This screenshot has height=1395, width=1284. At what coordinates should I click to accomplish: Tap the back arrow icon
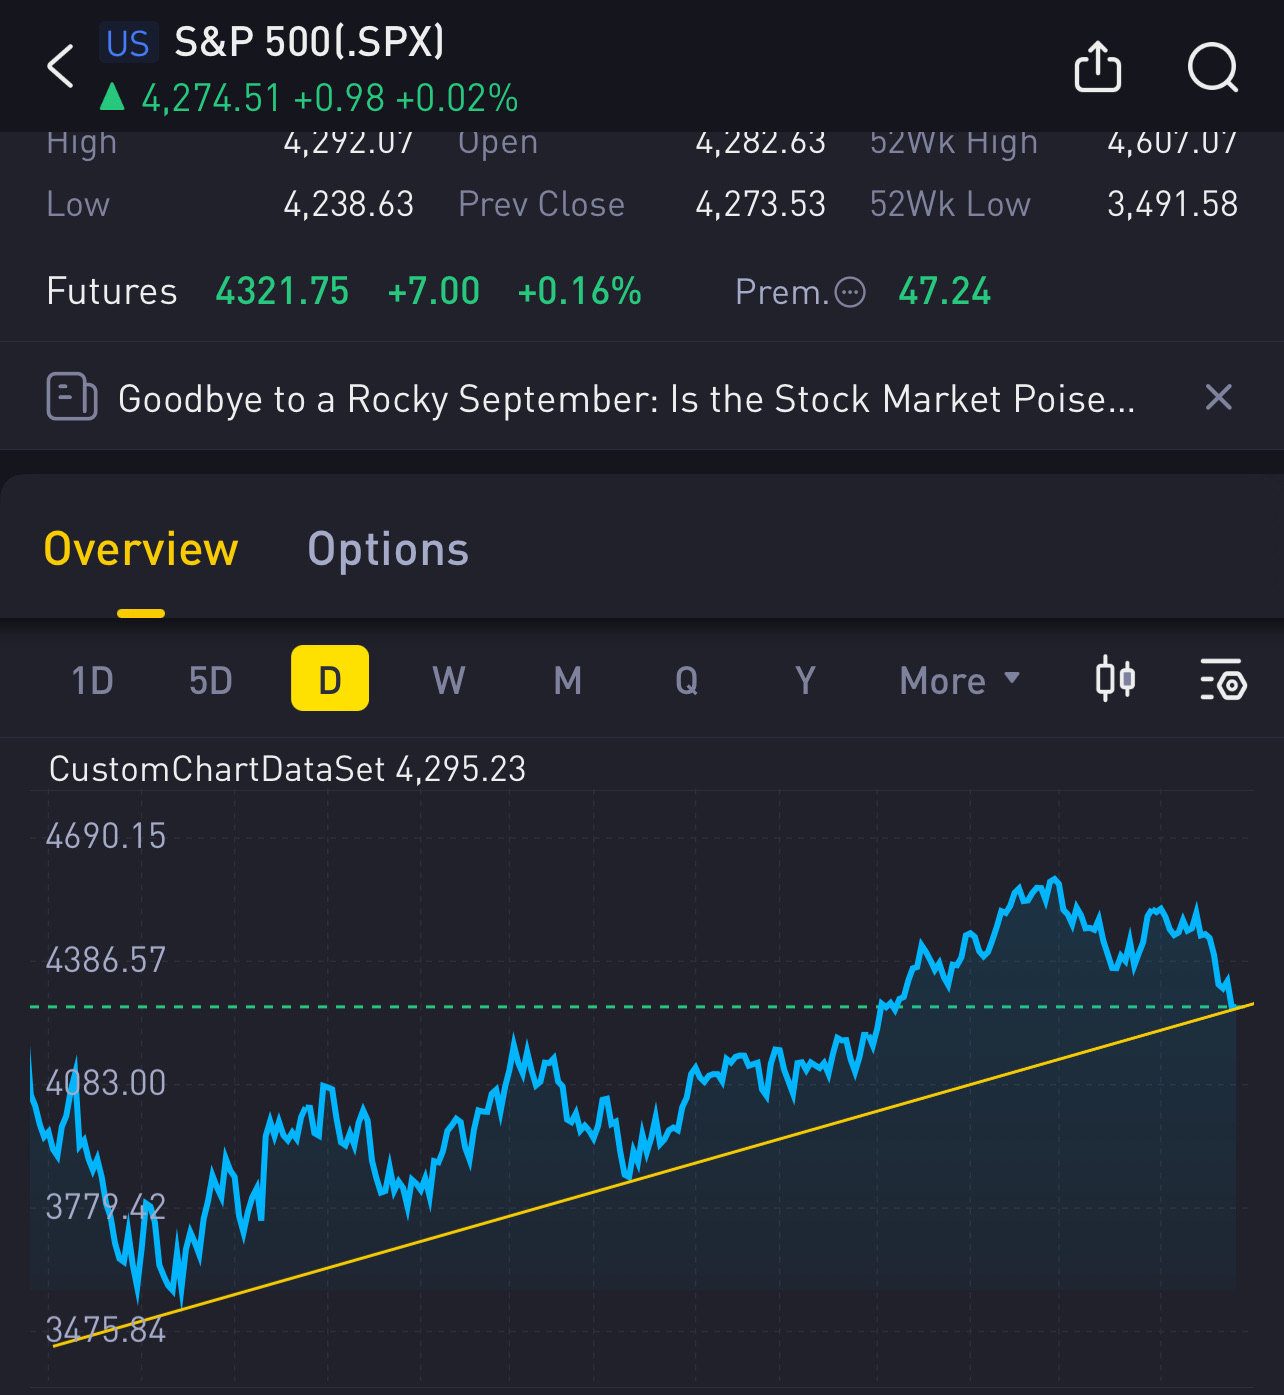[61, 67]
